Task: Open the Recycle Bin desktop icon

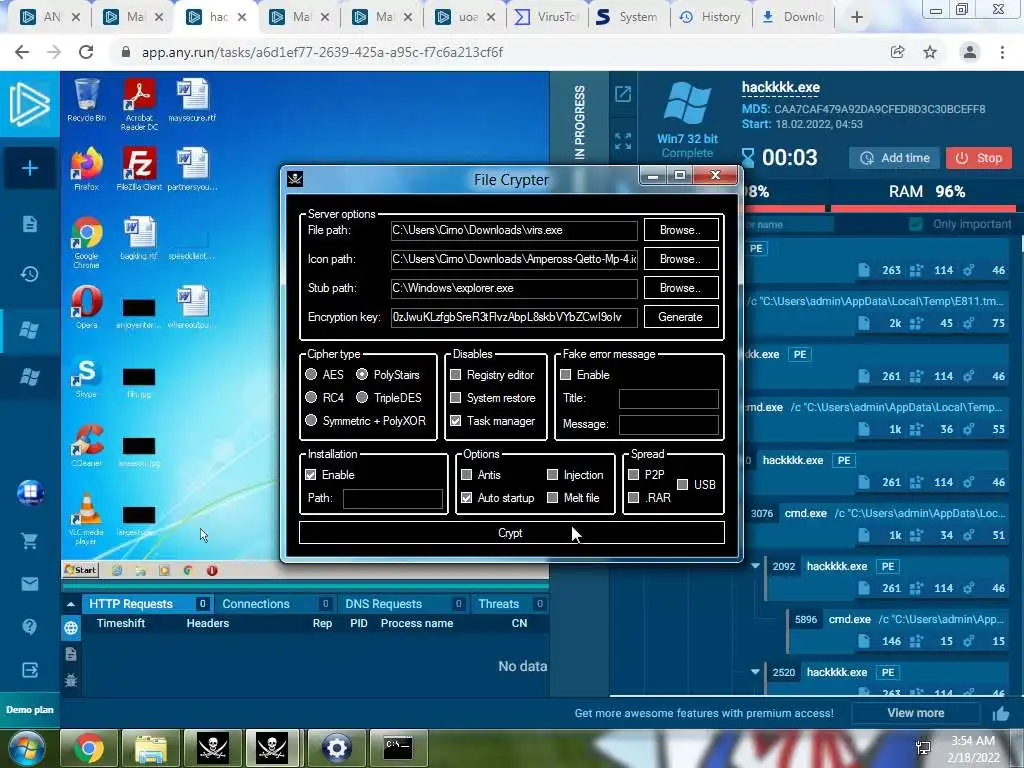Action: 86,101
